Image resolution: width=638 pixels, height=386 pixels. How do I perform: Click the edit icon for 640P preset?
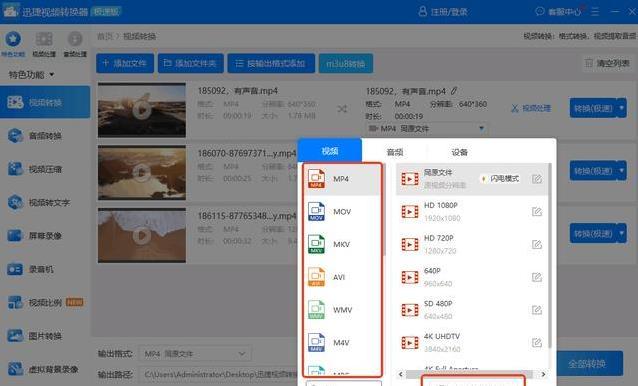click(x=537, y=277)
